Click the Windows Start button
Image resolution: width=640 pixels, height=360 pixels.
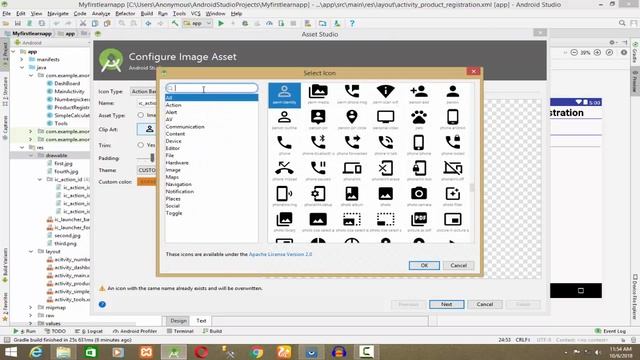[x=11, y=352]
